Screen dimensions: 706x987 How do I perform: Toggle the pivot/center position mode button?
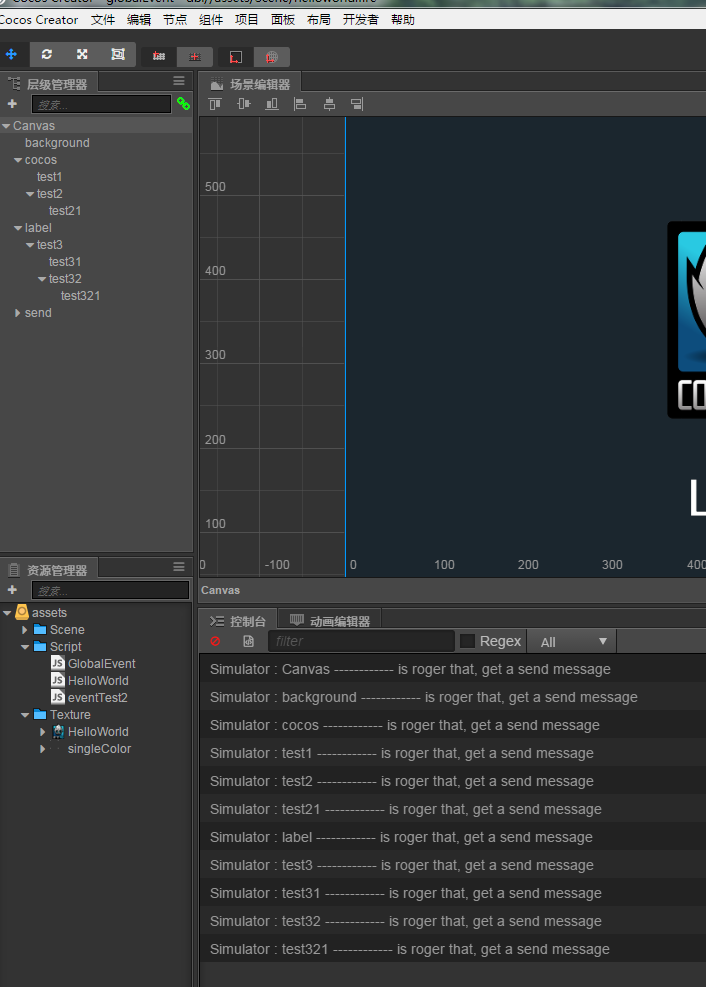point(159,57)
